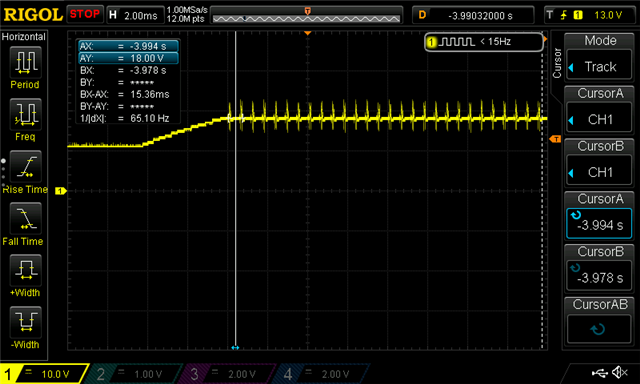
Task: Select the -Width measurement icon
Action: [x=25, y=322]
